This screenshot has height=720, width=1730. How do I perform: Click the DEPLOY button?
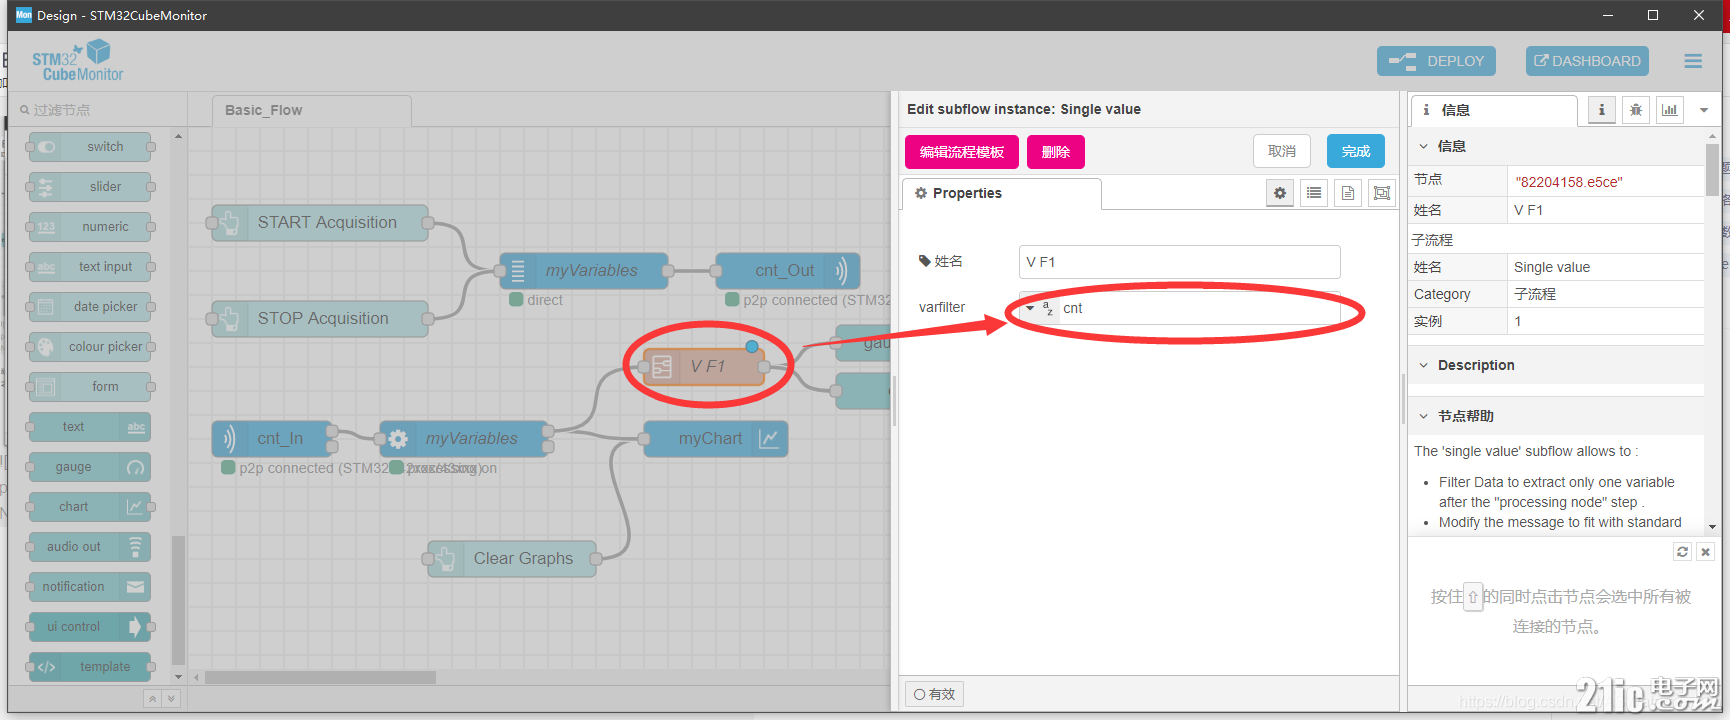(x=1436, y=61)
